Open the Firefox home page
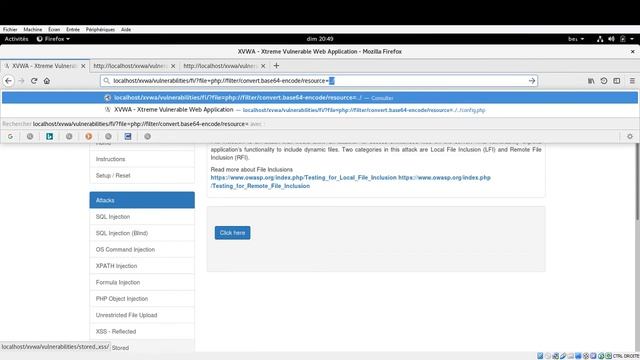This screenshot has width=640, height=360. coord(47,81)
